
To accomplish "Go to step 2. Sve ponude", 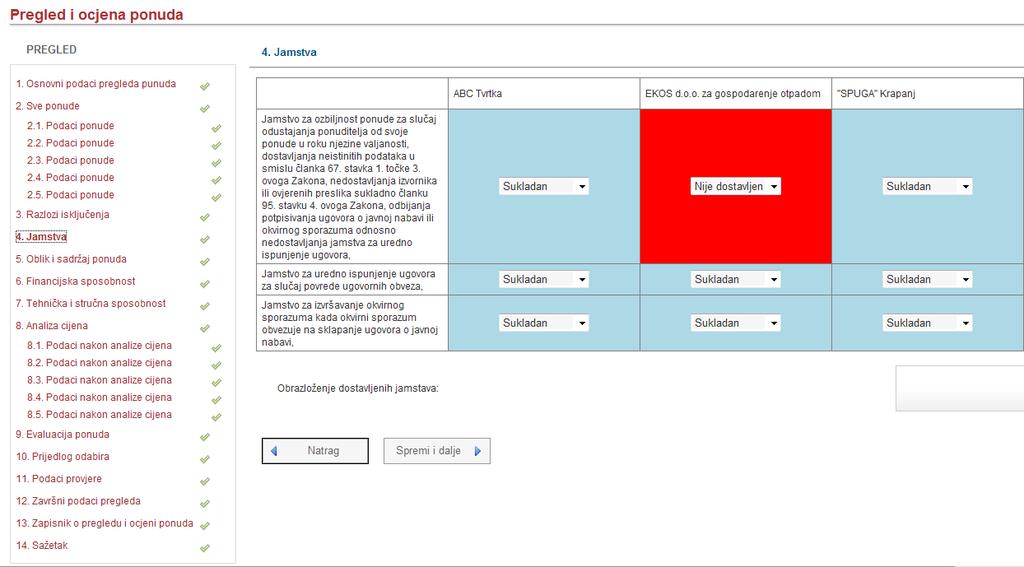I will pyautogui.click(x=48, y=106).
